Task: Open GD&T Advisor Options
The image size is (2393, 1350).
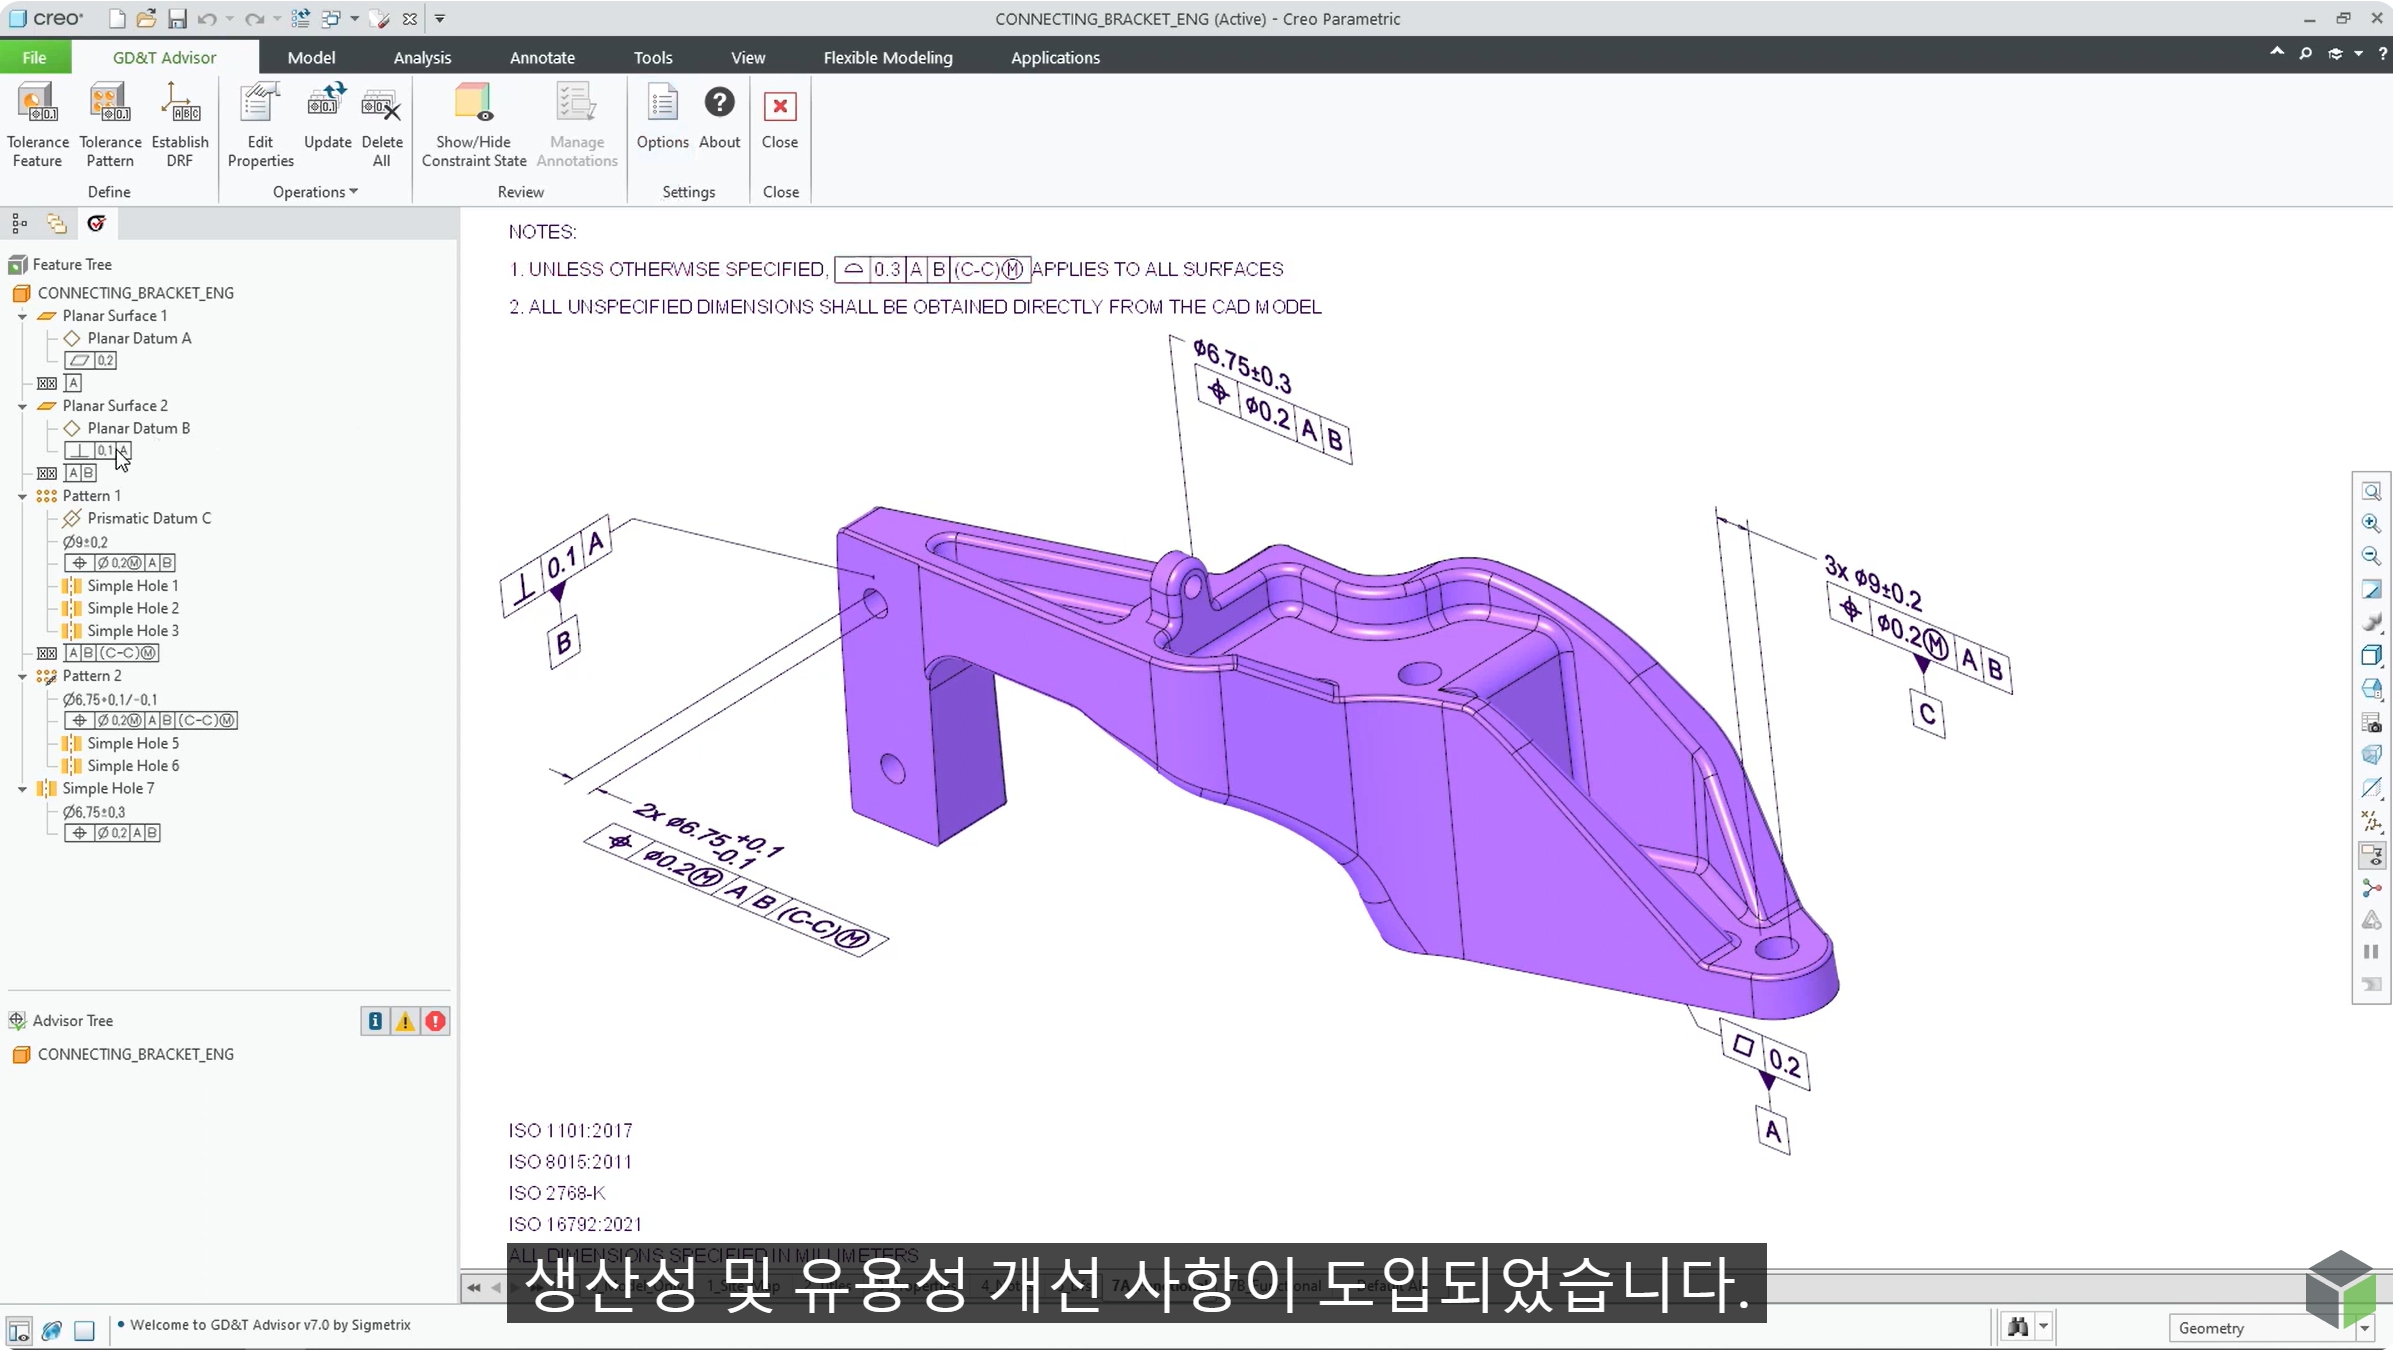Action: click(x=663, y=116)
